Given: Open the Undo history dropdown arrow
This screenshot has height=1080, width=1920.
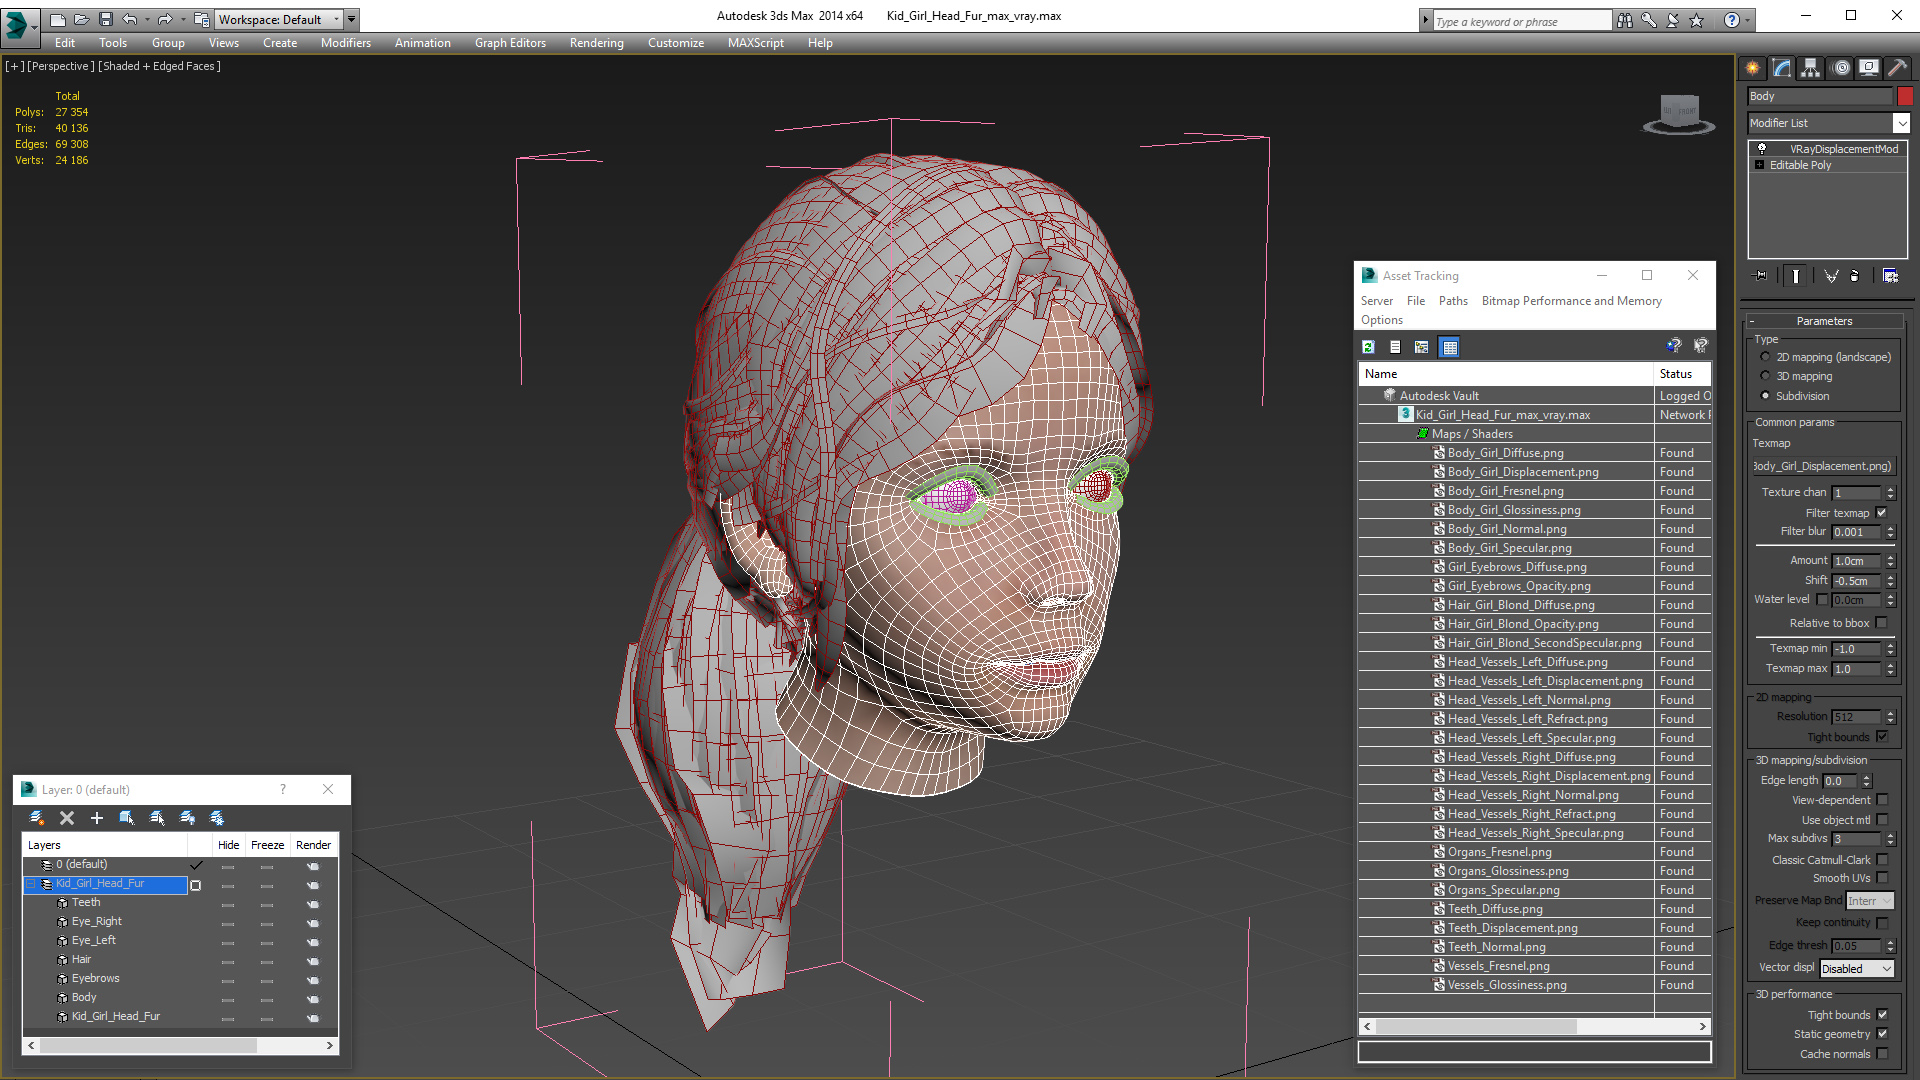Looking at the screenshot, I should pos(147,19).
